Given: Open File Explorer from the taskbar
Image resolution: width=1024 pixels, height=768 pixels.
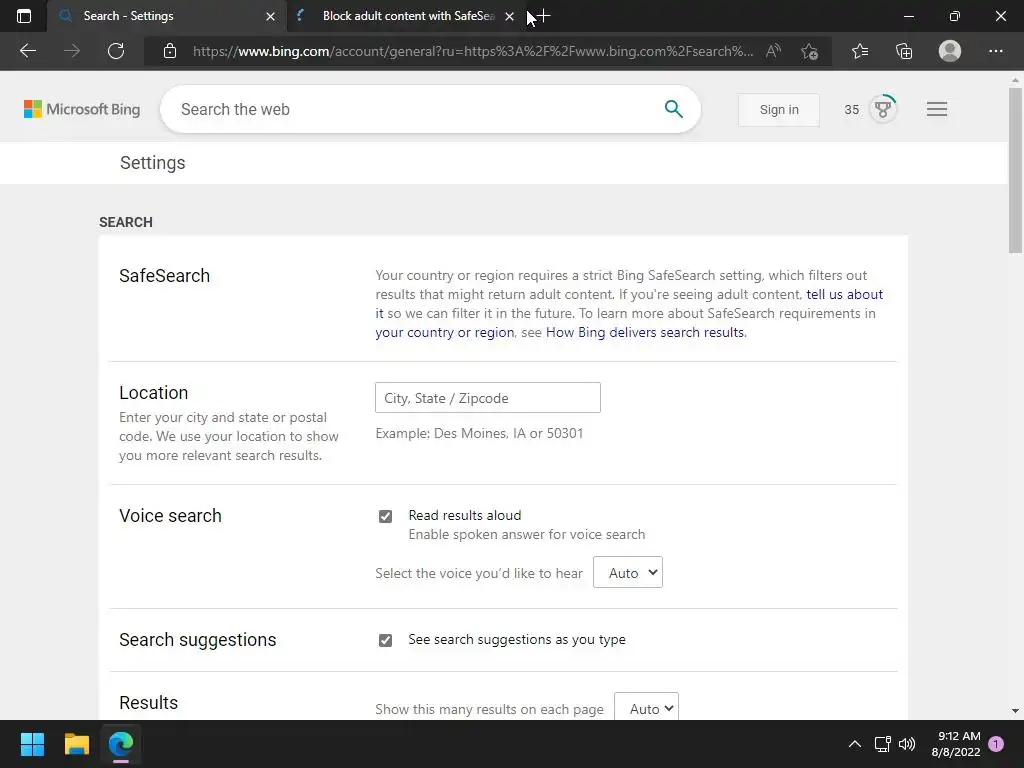Looking at the screenshot, I should 77,744.
